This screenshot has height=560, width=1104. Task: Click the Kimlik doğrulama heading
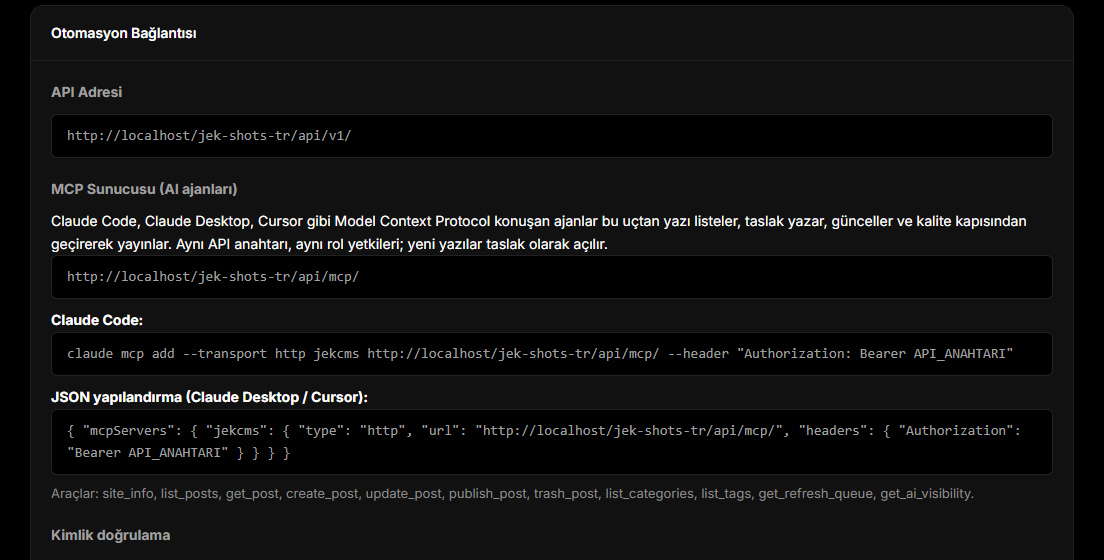point(111,535)
